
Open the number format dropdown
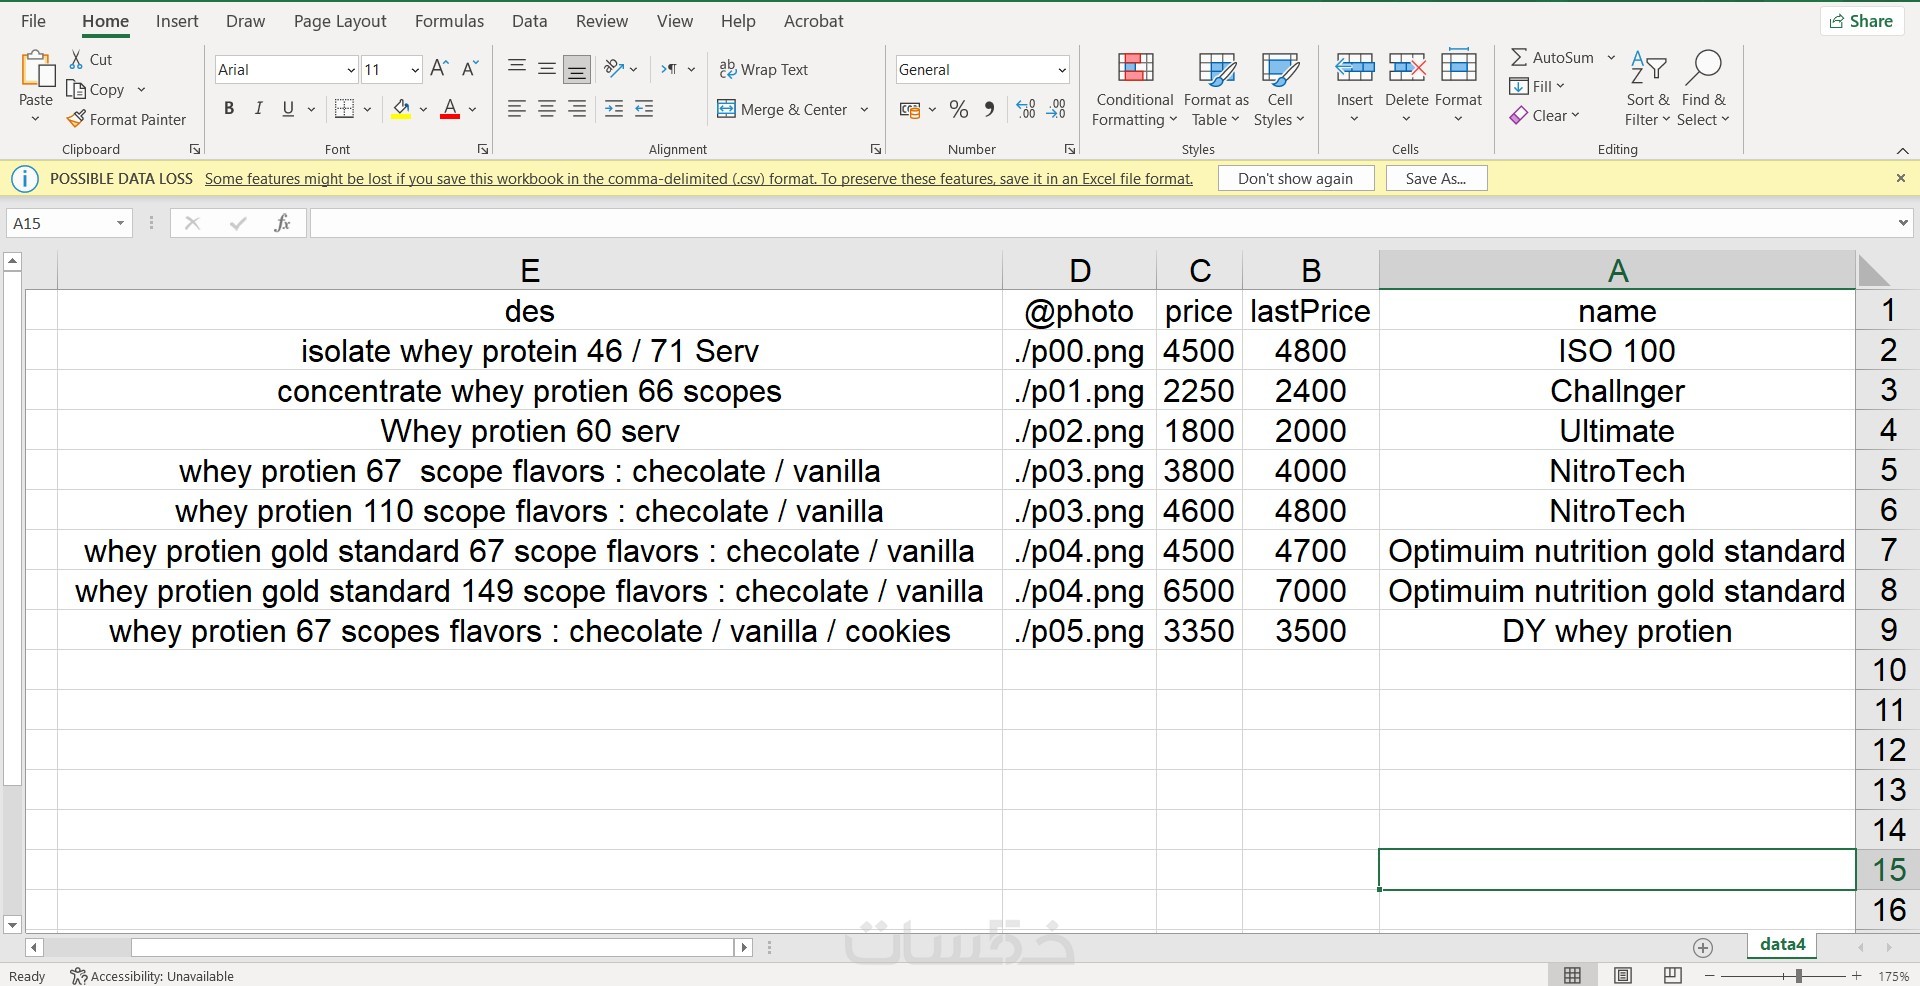pyautogui.click(x=1062, y=70)
